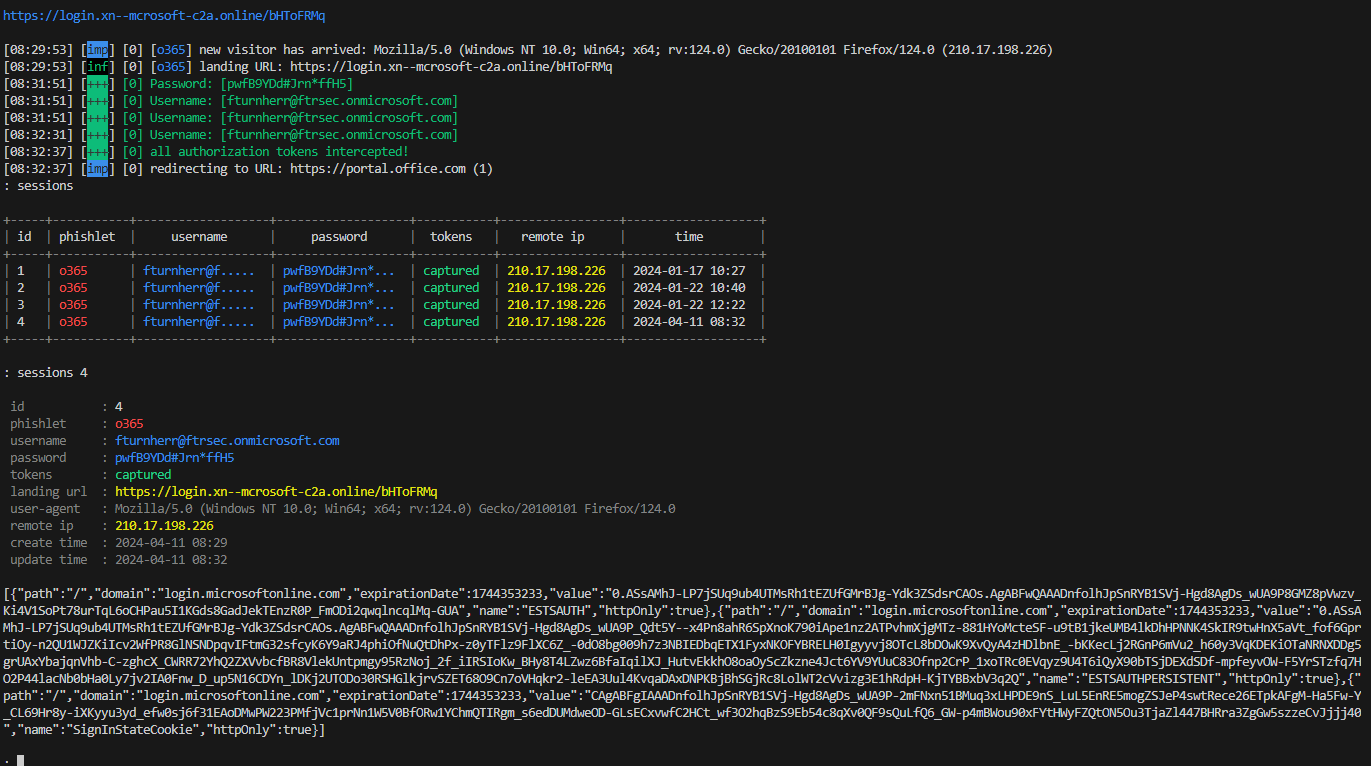Image resolution: width=1371 pixels, height=766 pixels.
Task: Click the truncated password cell in session row 3
Action: pyautogui.click(x=339, y=305)
